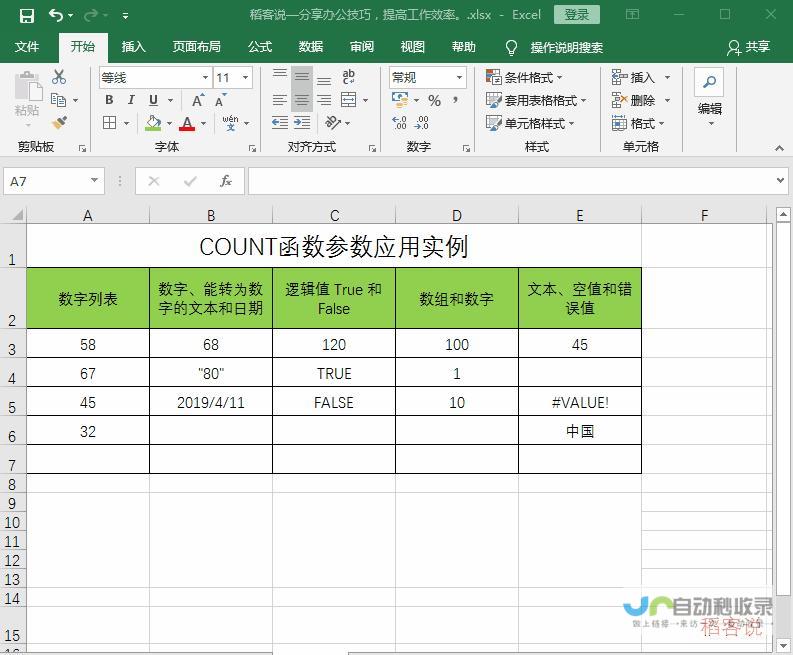Open the font size dropdown
This screenshot has height=655, width=793.
245,77
